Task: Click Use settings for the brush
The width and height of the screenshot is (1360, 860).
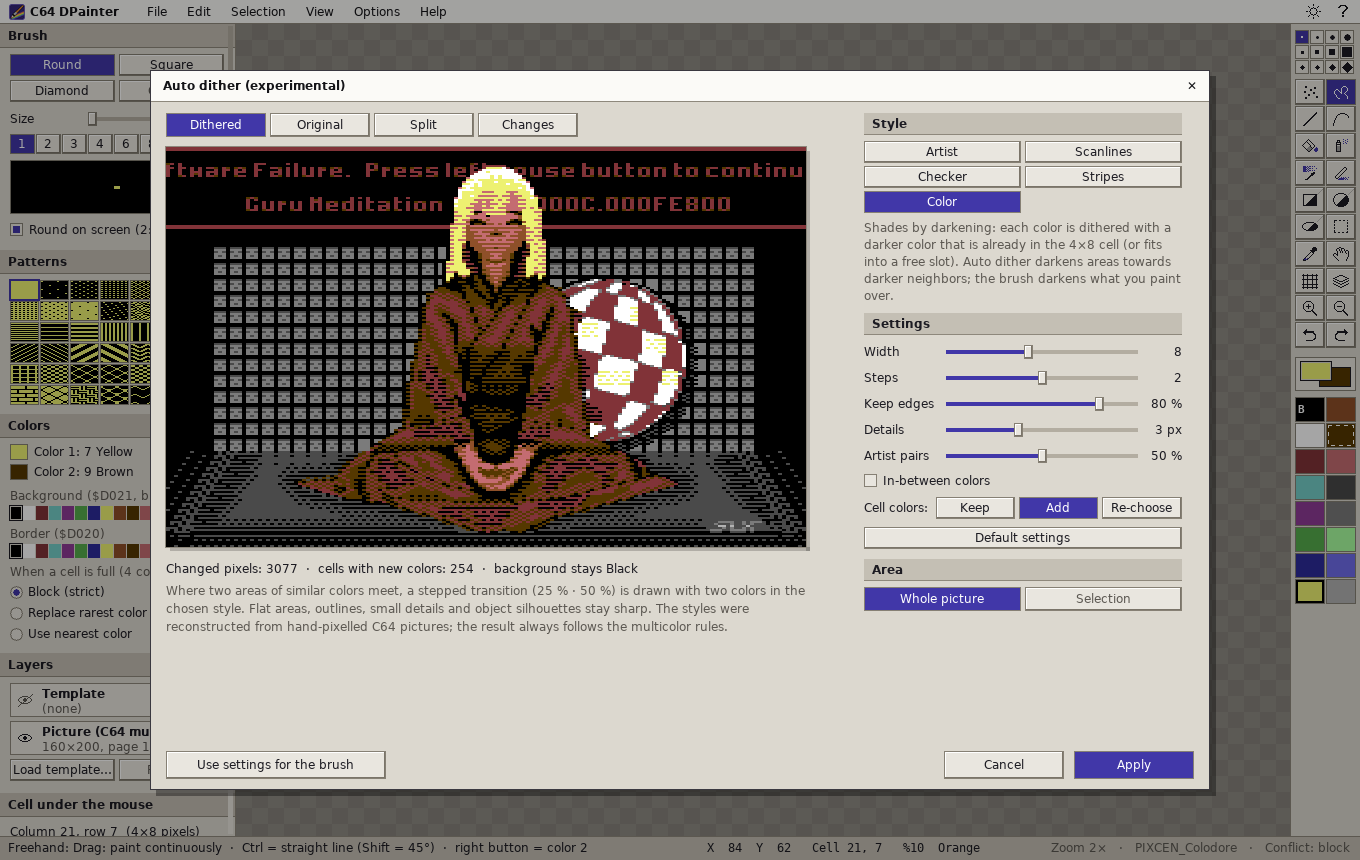Action: point(275,765)
